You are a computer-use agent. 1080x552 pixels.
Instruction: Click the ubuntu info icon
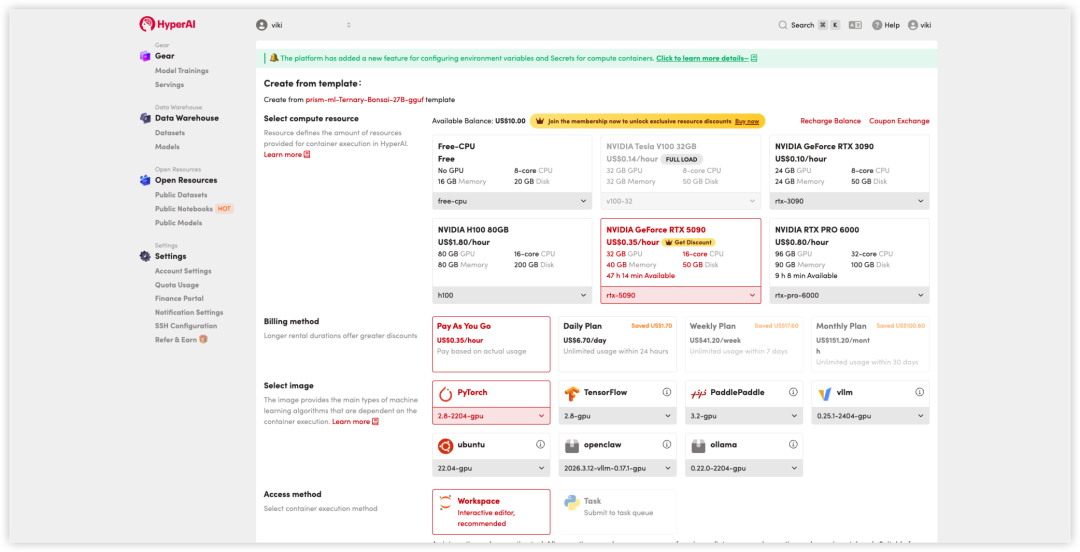(x=541, y=444)
